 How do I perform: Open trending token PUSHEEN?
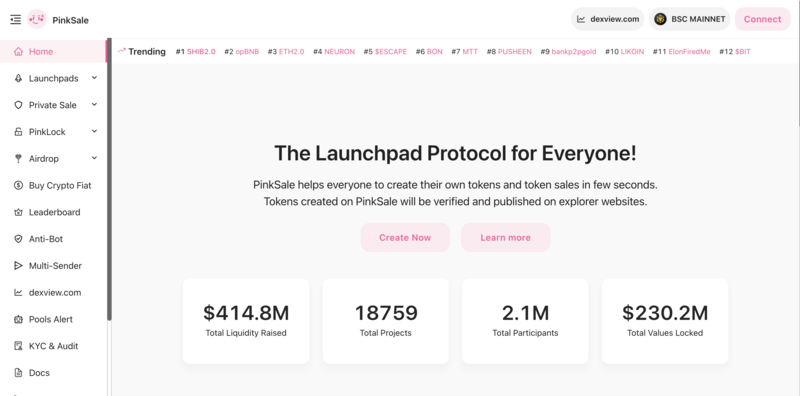[515, 52]
